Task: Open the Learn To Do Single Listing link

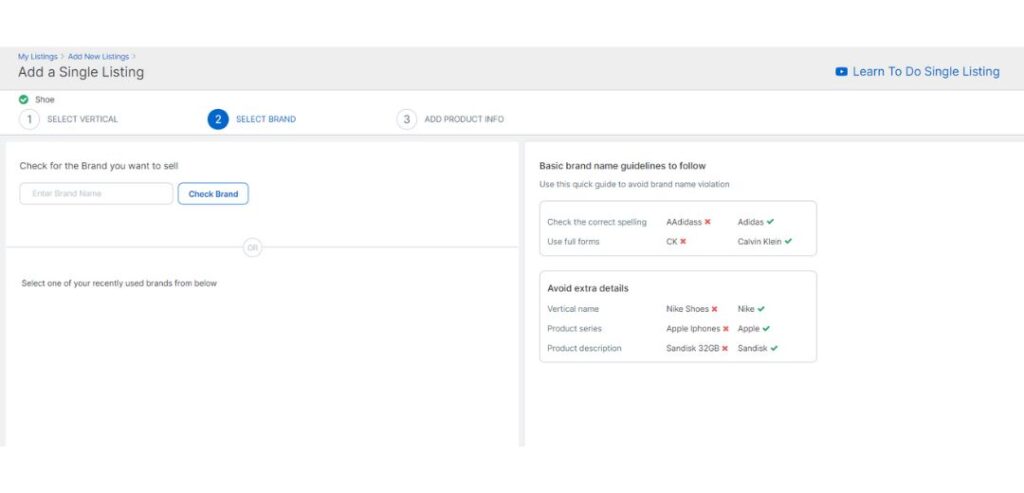Action: 925,72
